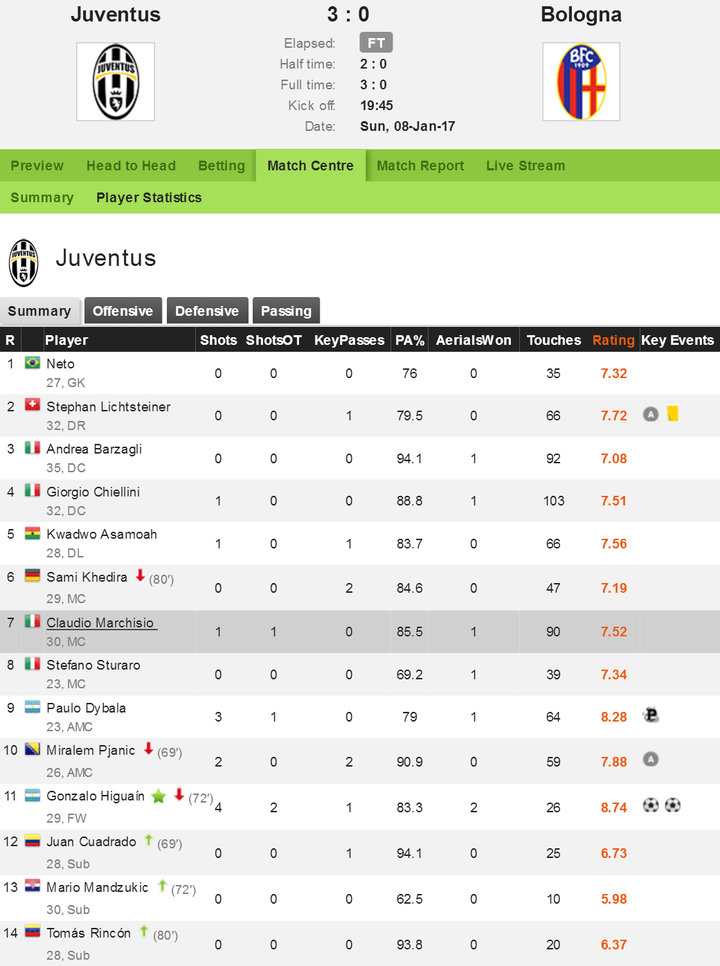Click the small Juventus logo beside the team title
Image resolution: width=720 pixels, height=966 pixels.
click(23, 262)
